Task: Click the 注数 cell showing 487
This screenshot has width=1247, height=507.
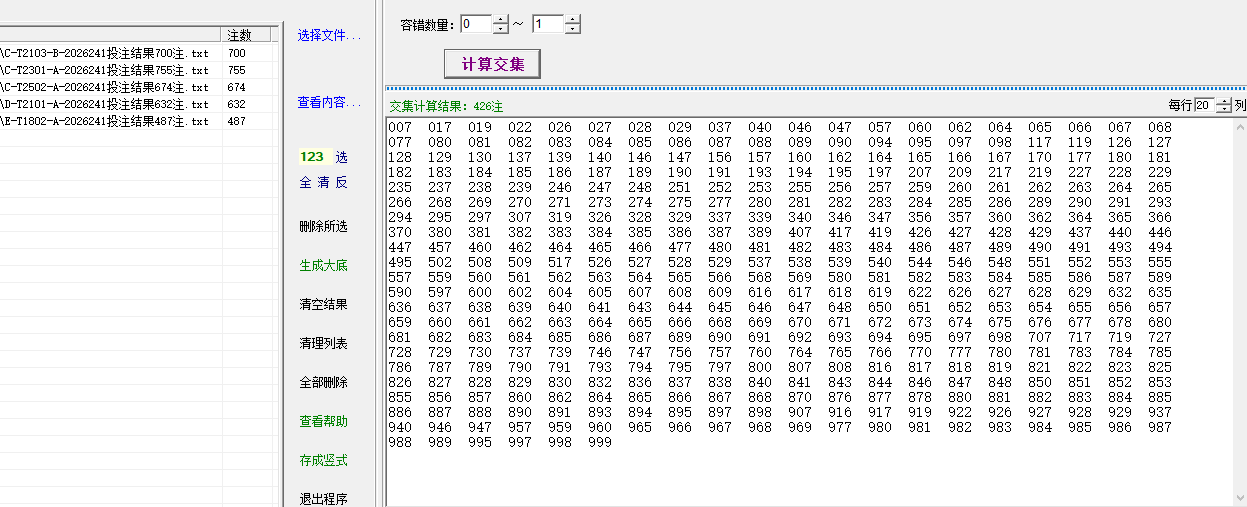Action: 236,121
